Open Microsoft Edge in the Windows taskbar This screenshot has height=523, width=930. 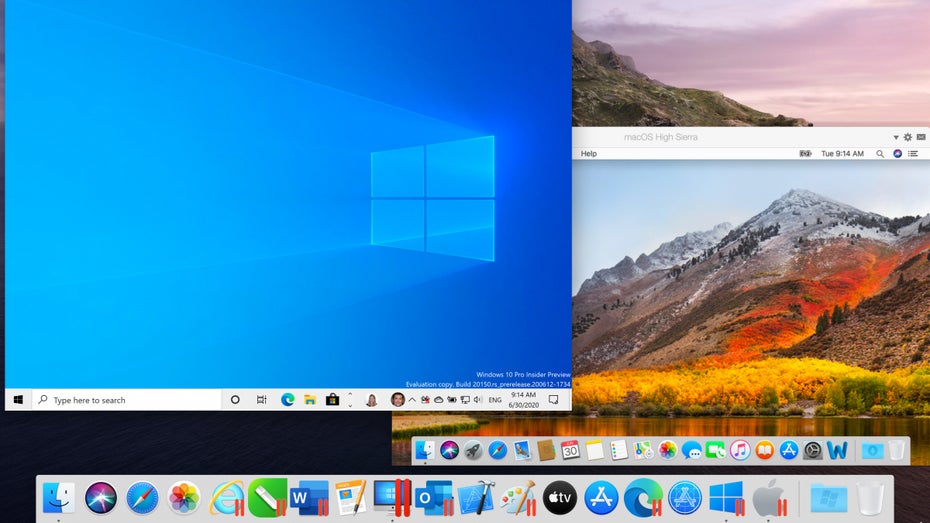pyautogui.click(x=288, y=400)
